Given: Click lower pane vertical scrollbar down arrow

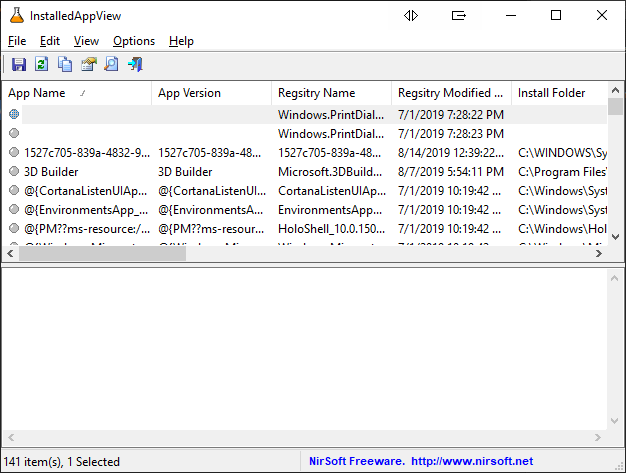Looking at the screenshot, I should point(614,421).
